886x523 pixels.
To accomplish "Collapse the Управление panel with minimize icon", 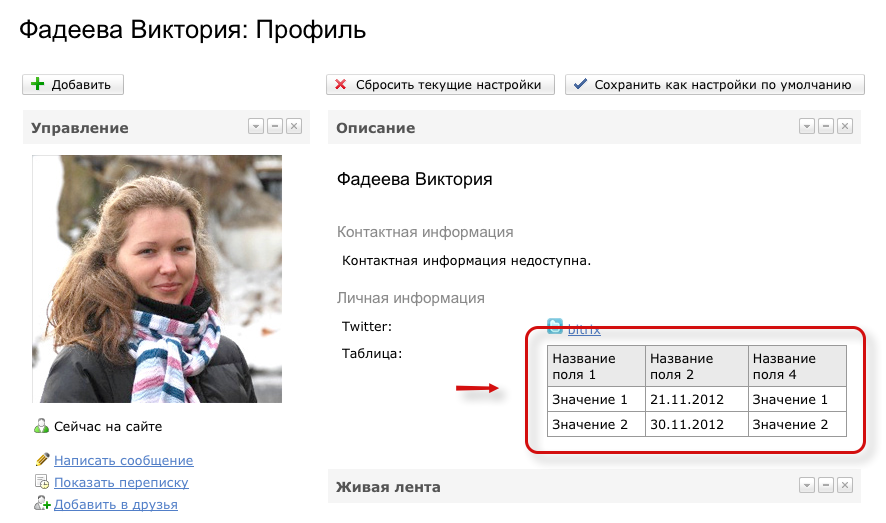I will tap(275, 126).
